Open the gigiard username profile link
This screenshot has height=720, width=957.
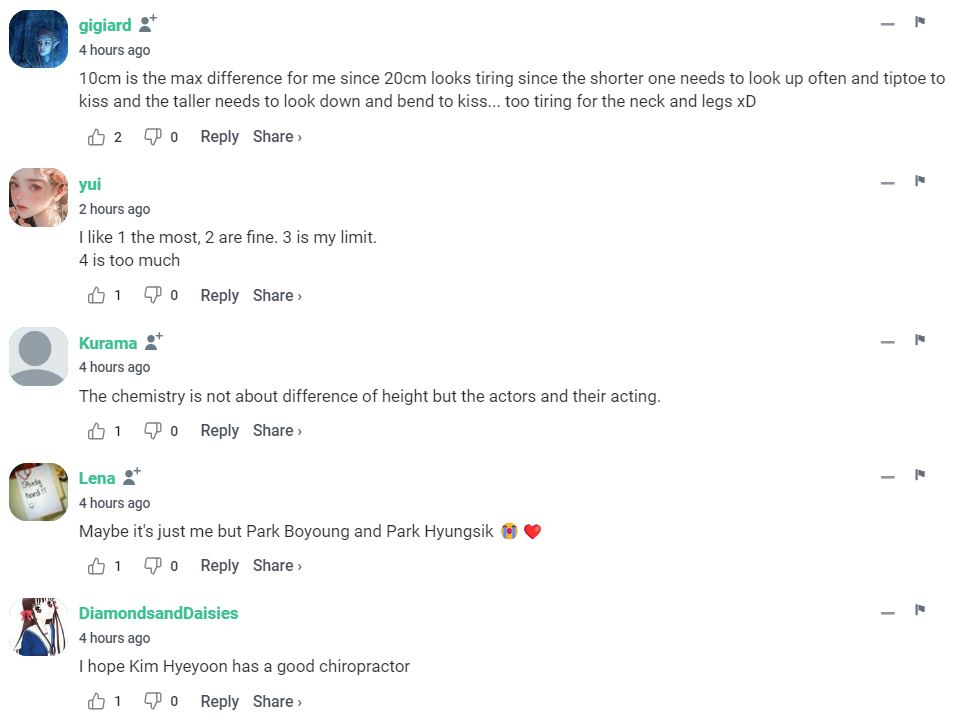click(105, 25)
